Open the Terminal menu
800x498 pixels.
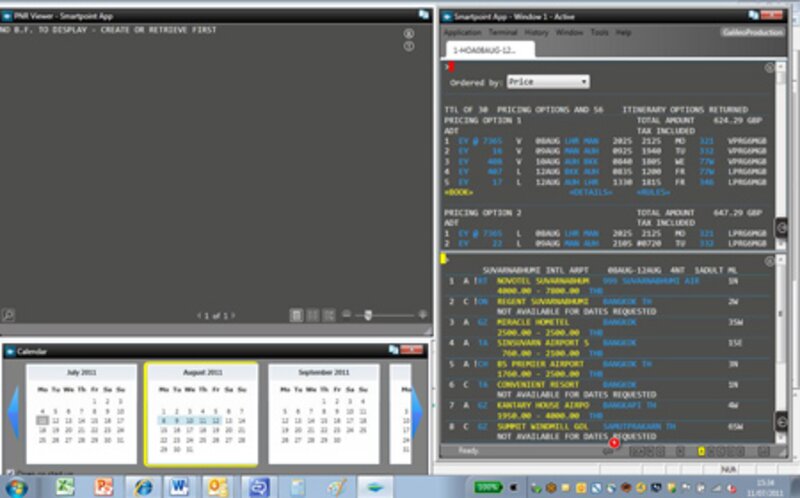(503, 32)
